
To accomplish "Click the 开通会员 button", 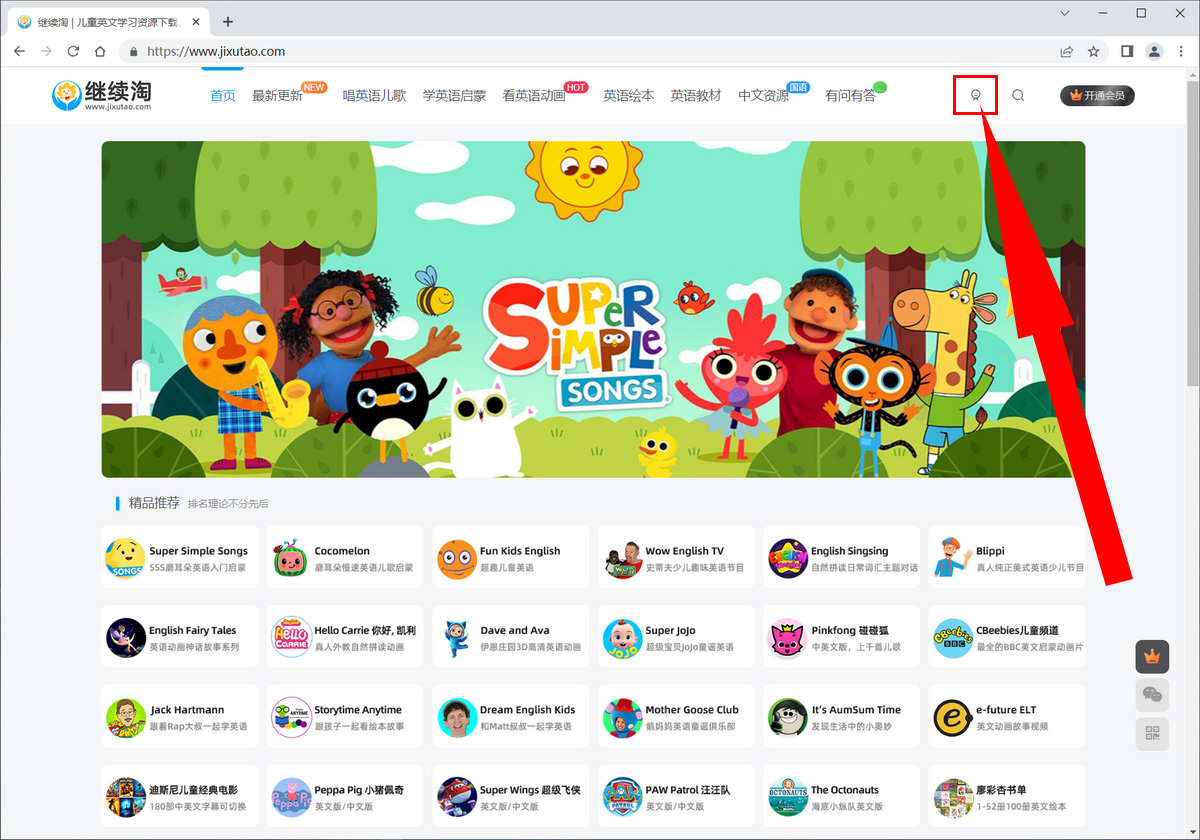I will tap(1097, 96).
